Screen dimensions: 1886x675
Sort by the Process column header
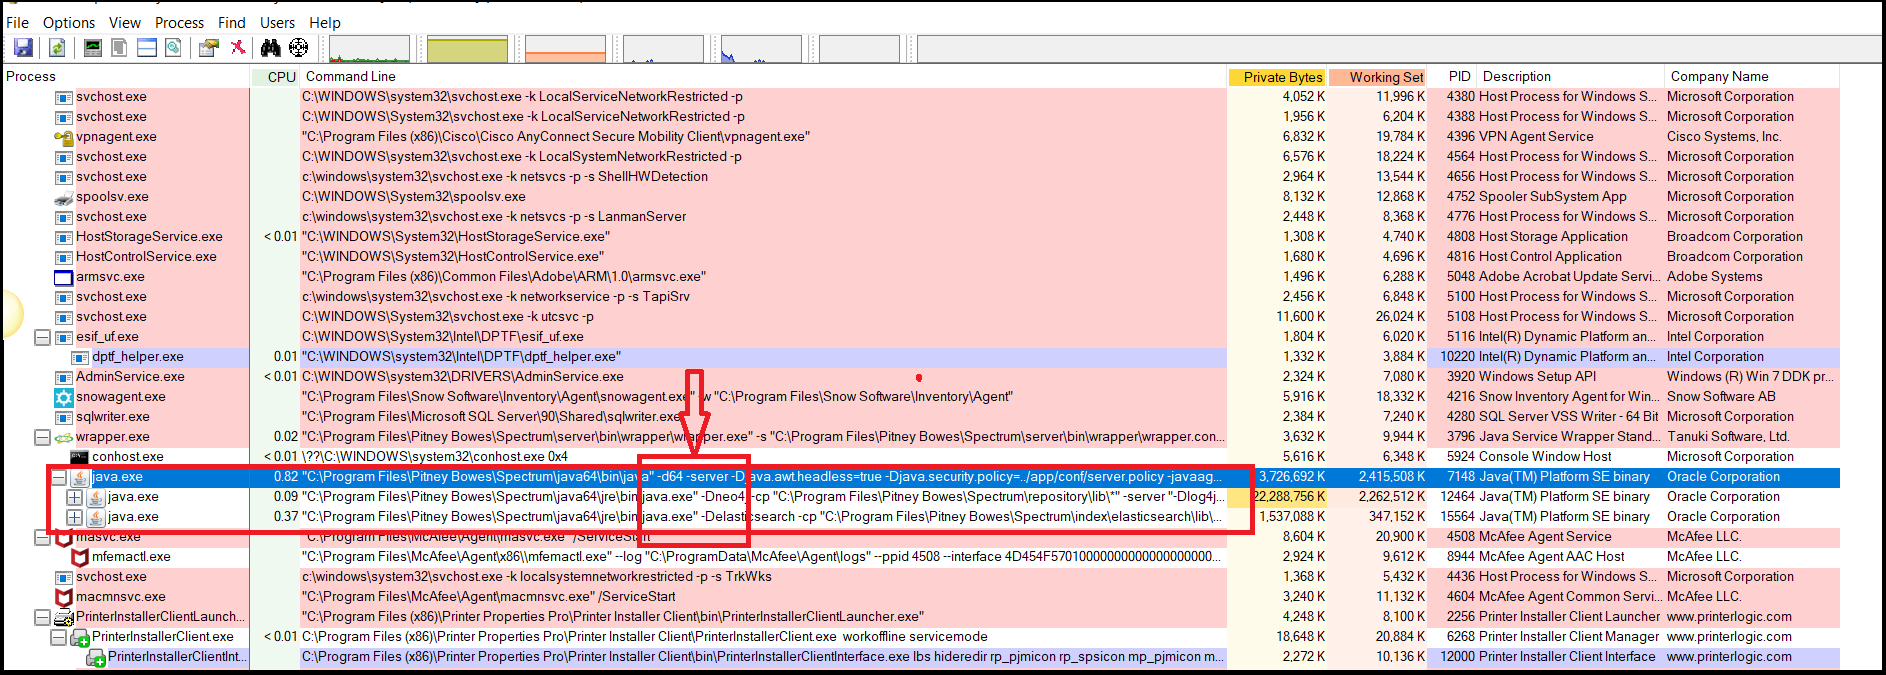[126, 77]
